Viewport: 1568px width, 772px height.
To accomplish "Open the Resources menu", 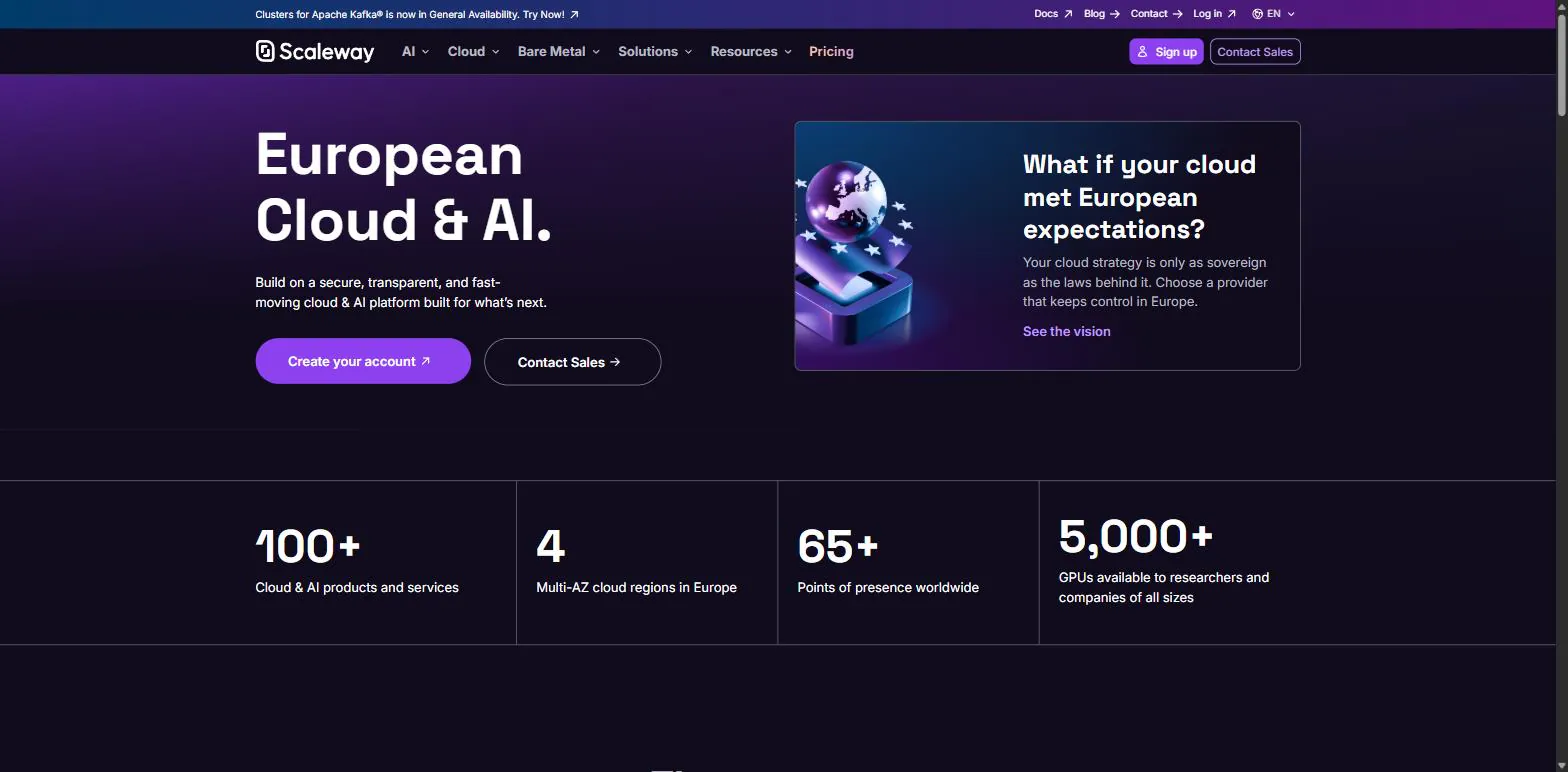I will (751, 52).
